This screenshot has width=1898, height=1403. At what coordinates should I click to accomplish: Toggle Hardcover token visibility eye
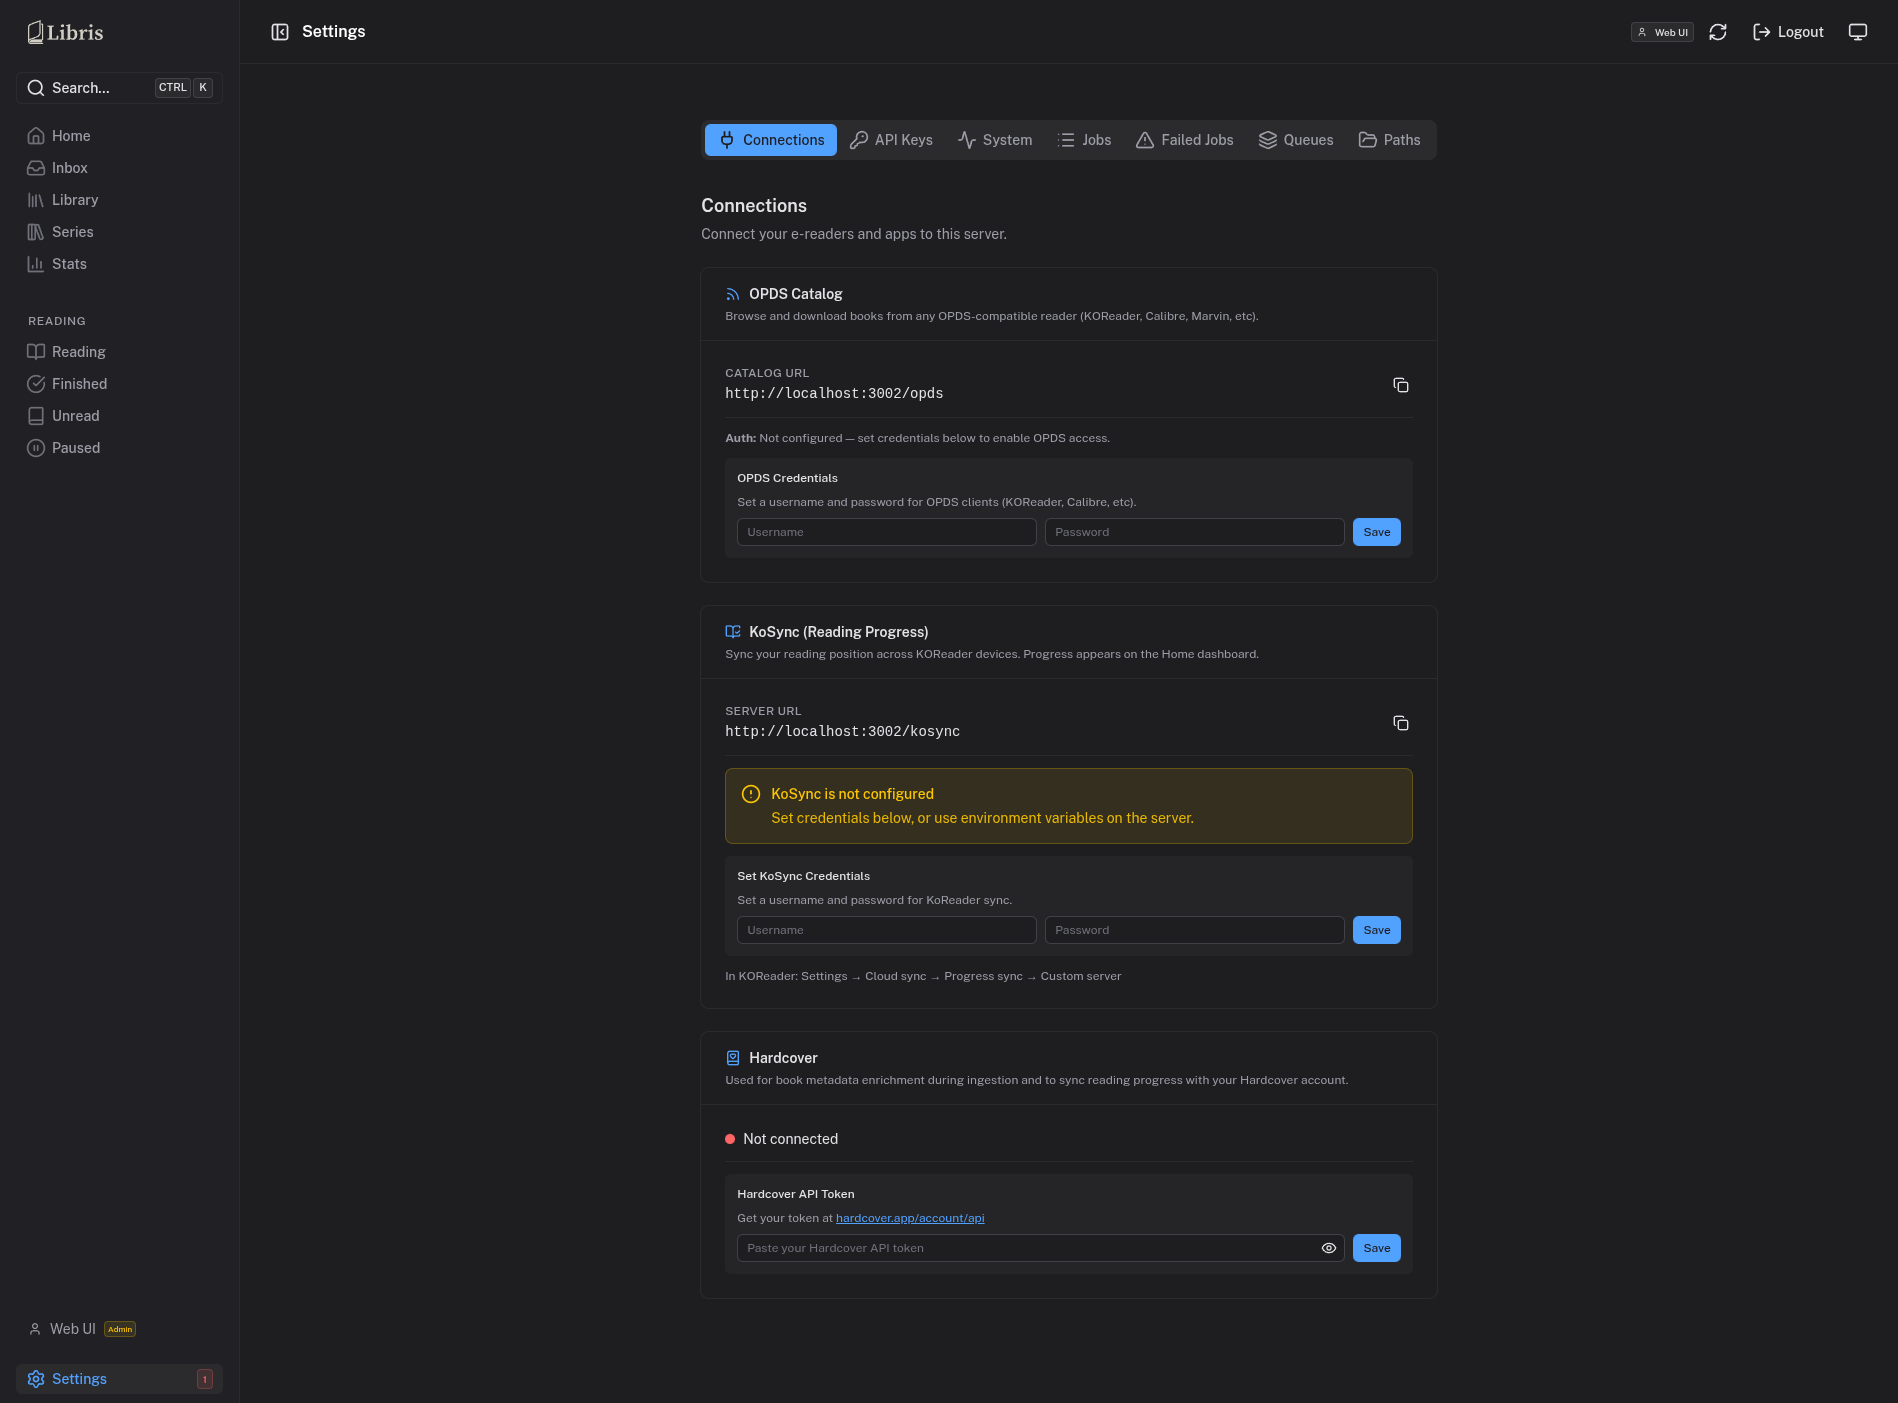pyautogui.click(x=1329, y=1248)
